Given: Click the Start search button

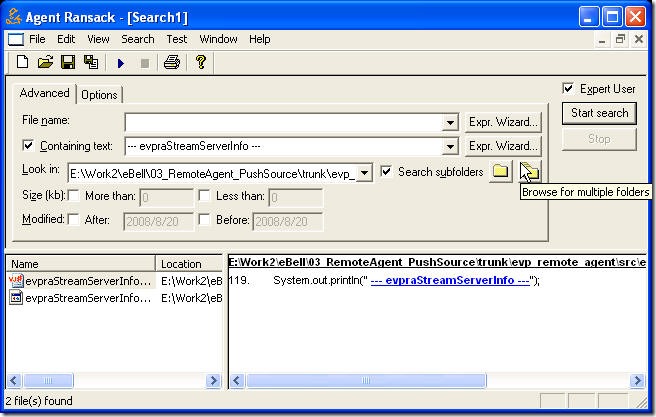Looking at the screenshot, I should (599, 113).
